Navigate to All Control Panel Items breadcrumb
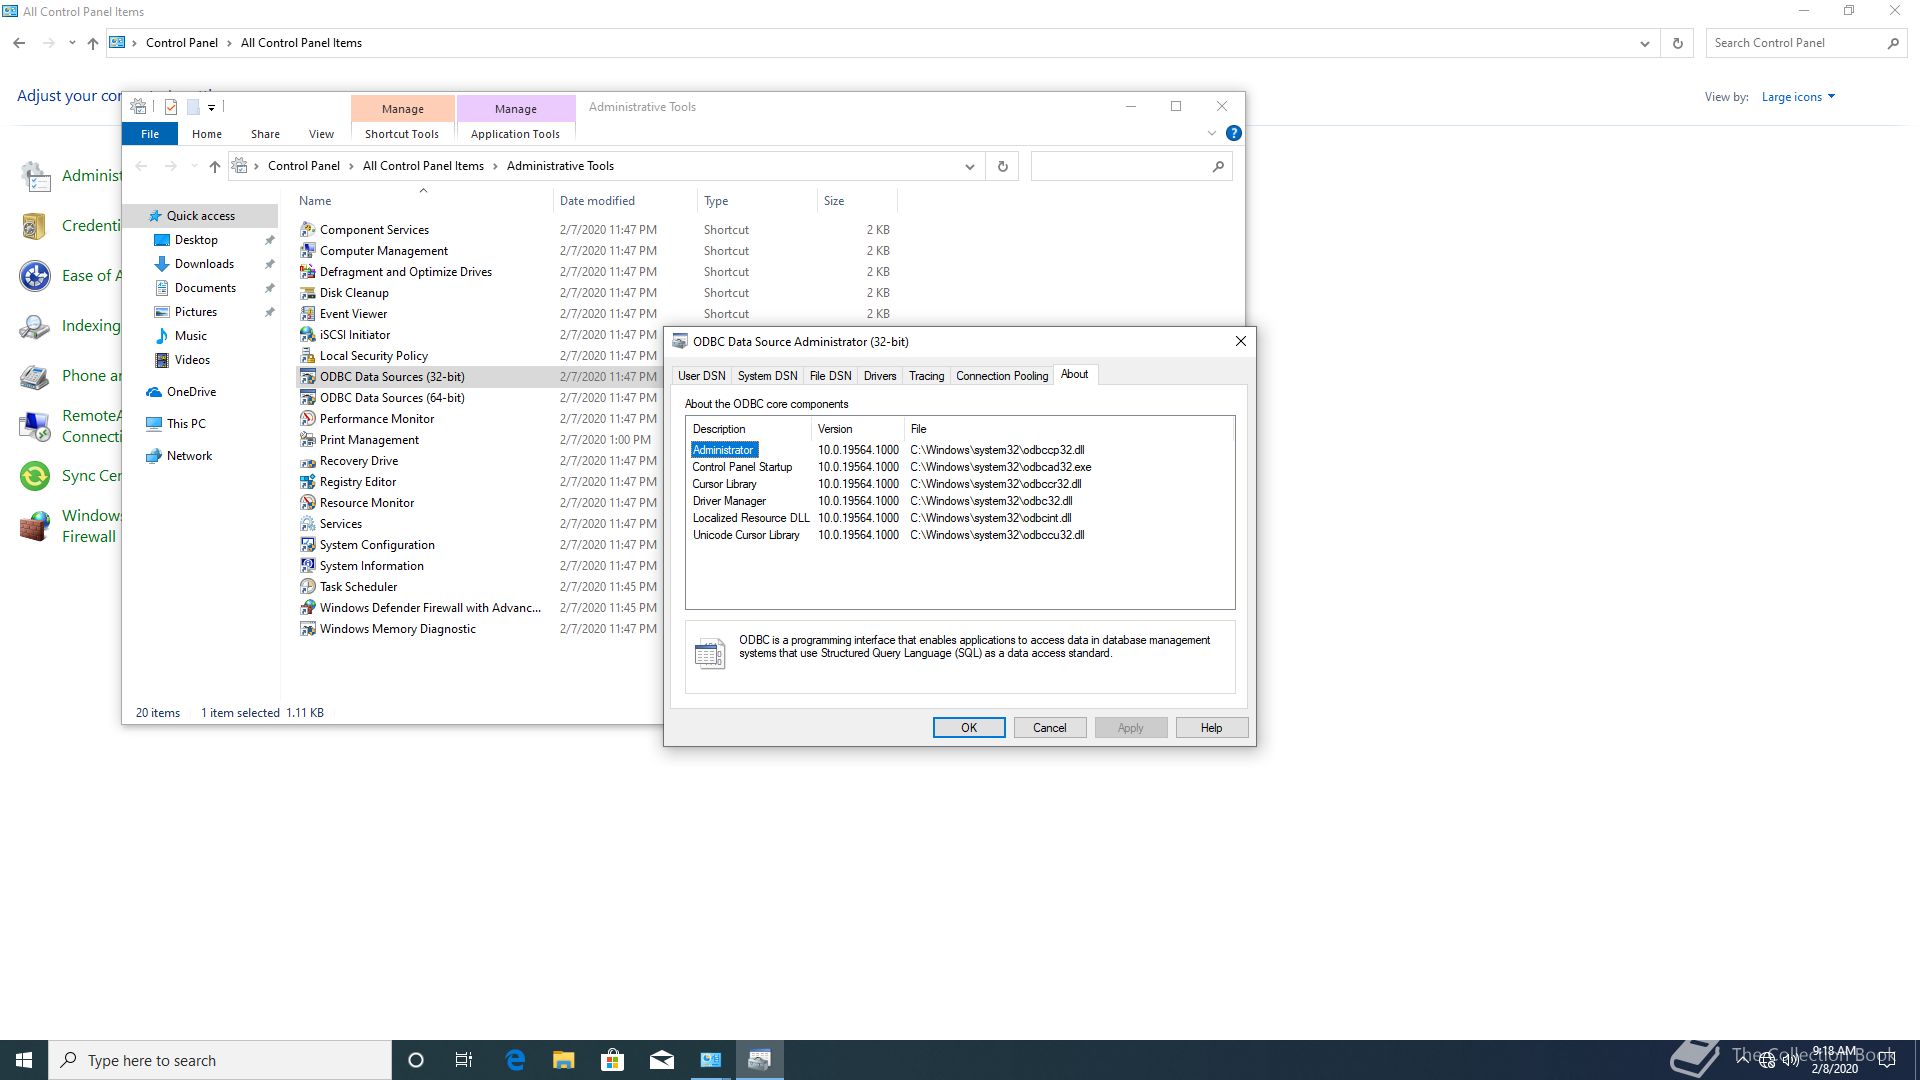1920x1080 pixels. coord(423,166)
